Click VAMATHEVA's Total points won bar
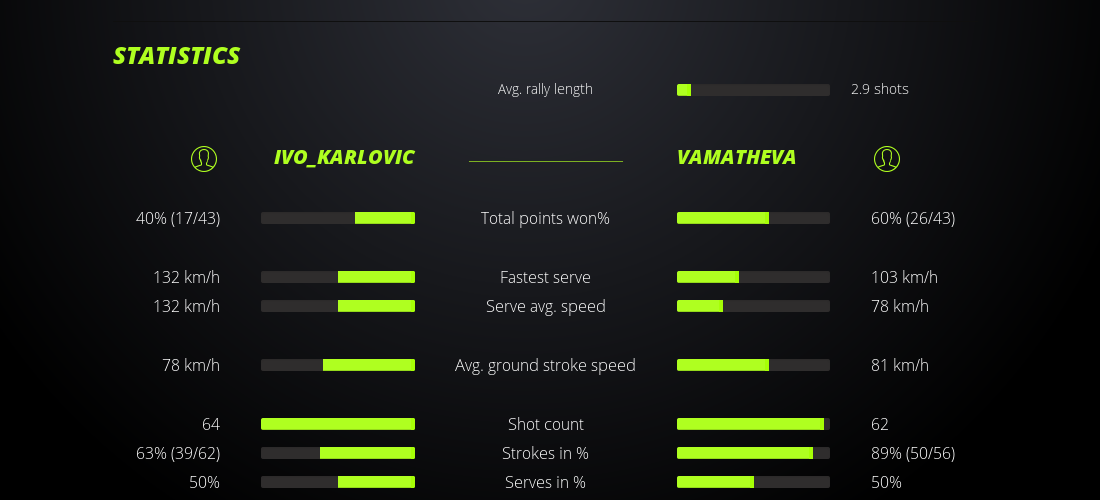The width and height of the screenshot is (1100, 500). [x=753, y=218]
